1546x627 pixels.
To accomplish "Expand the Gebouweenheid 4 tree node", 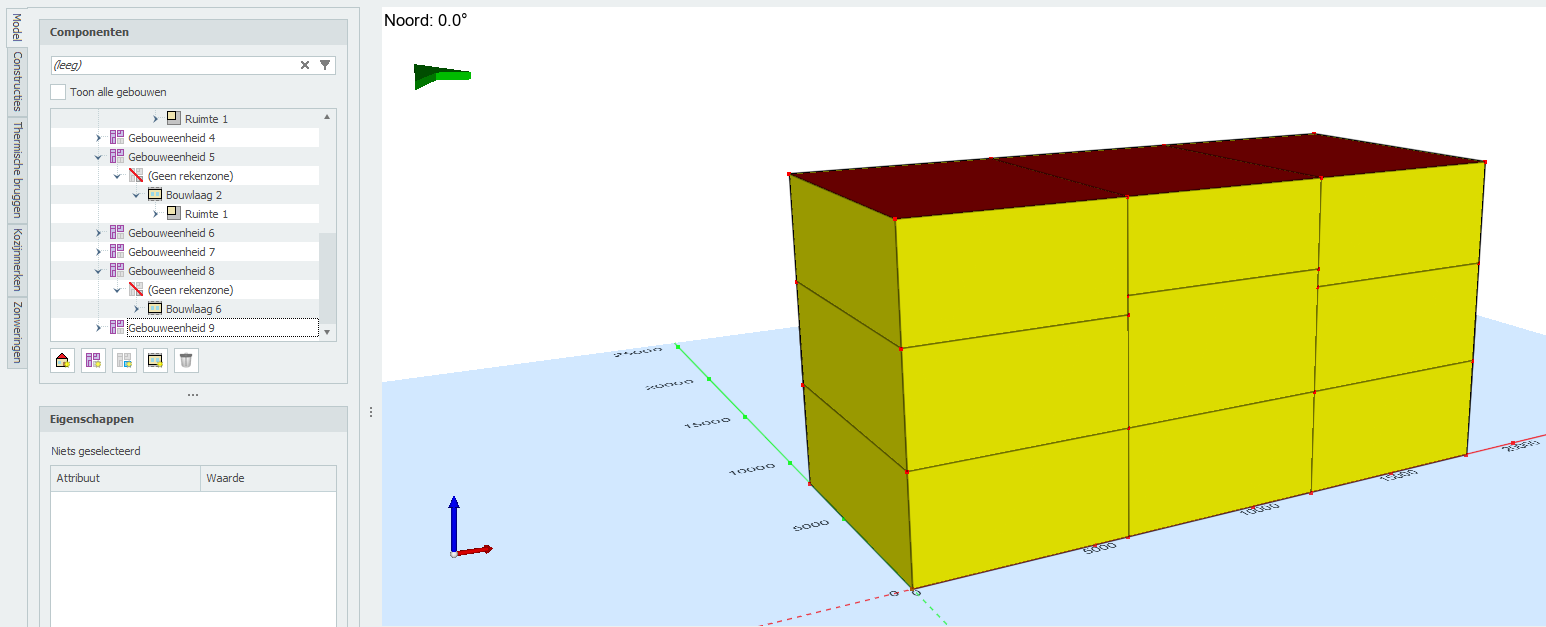I will coord(98,138).
